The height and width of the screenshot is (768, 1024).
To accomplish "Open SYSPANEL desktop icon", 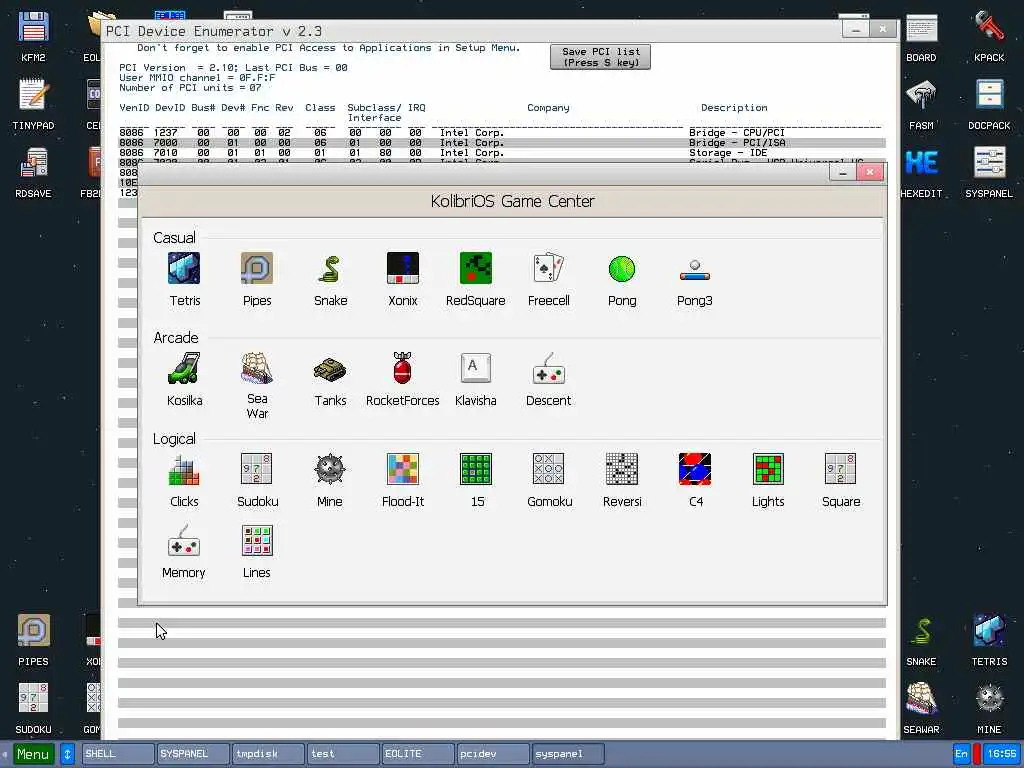I will (x=989, y=172).
